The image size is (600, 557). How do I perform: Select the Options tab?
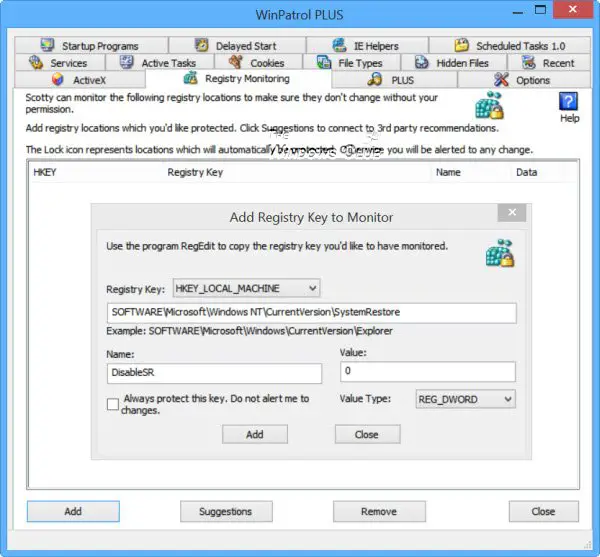coord(523,80)
